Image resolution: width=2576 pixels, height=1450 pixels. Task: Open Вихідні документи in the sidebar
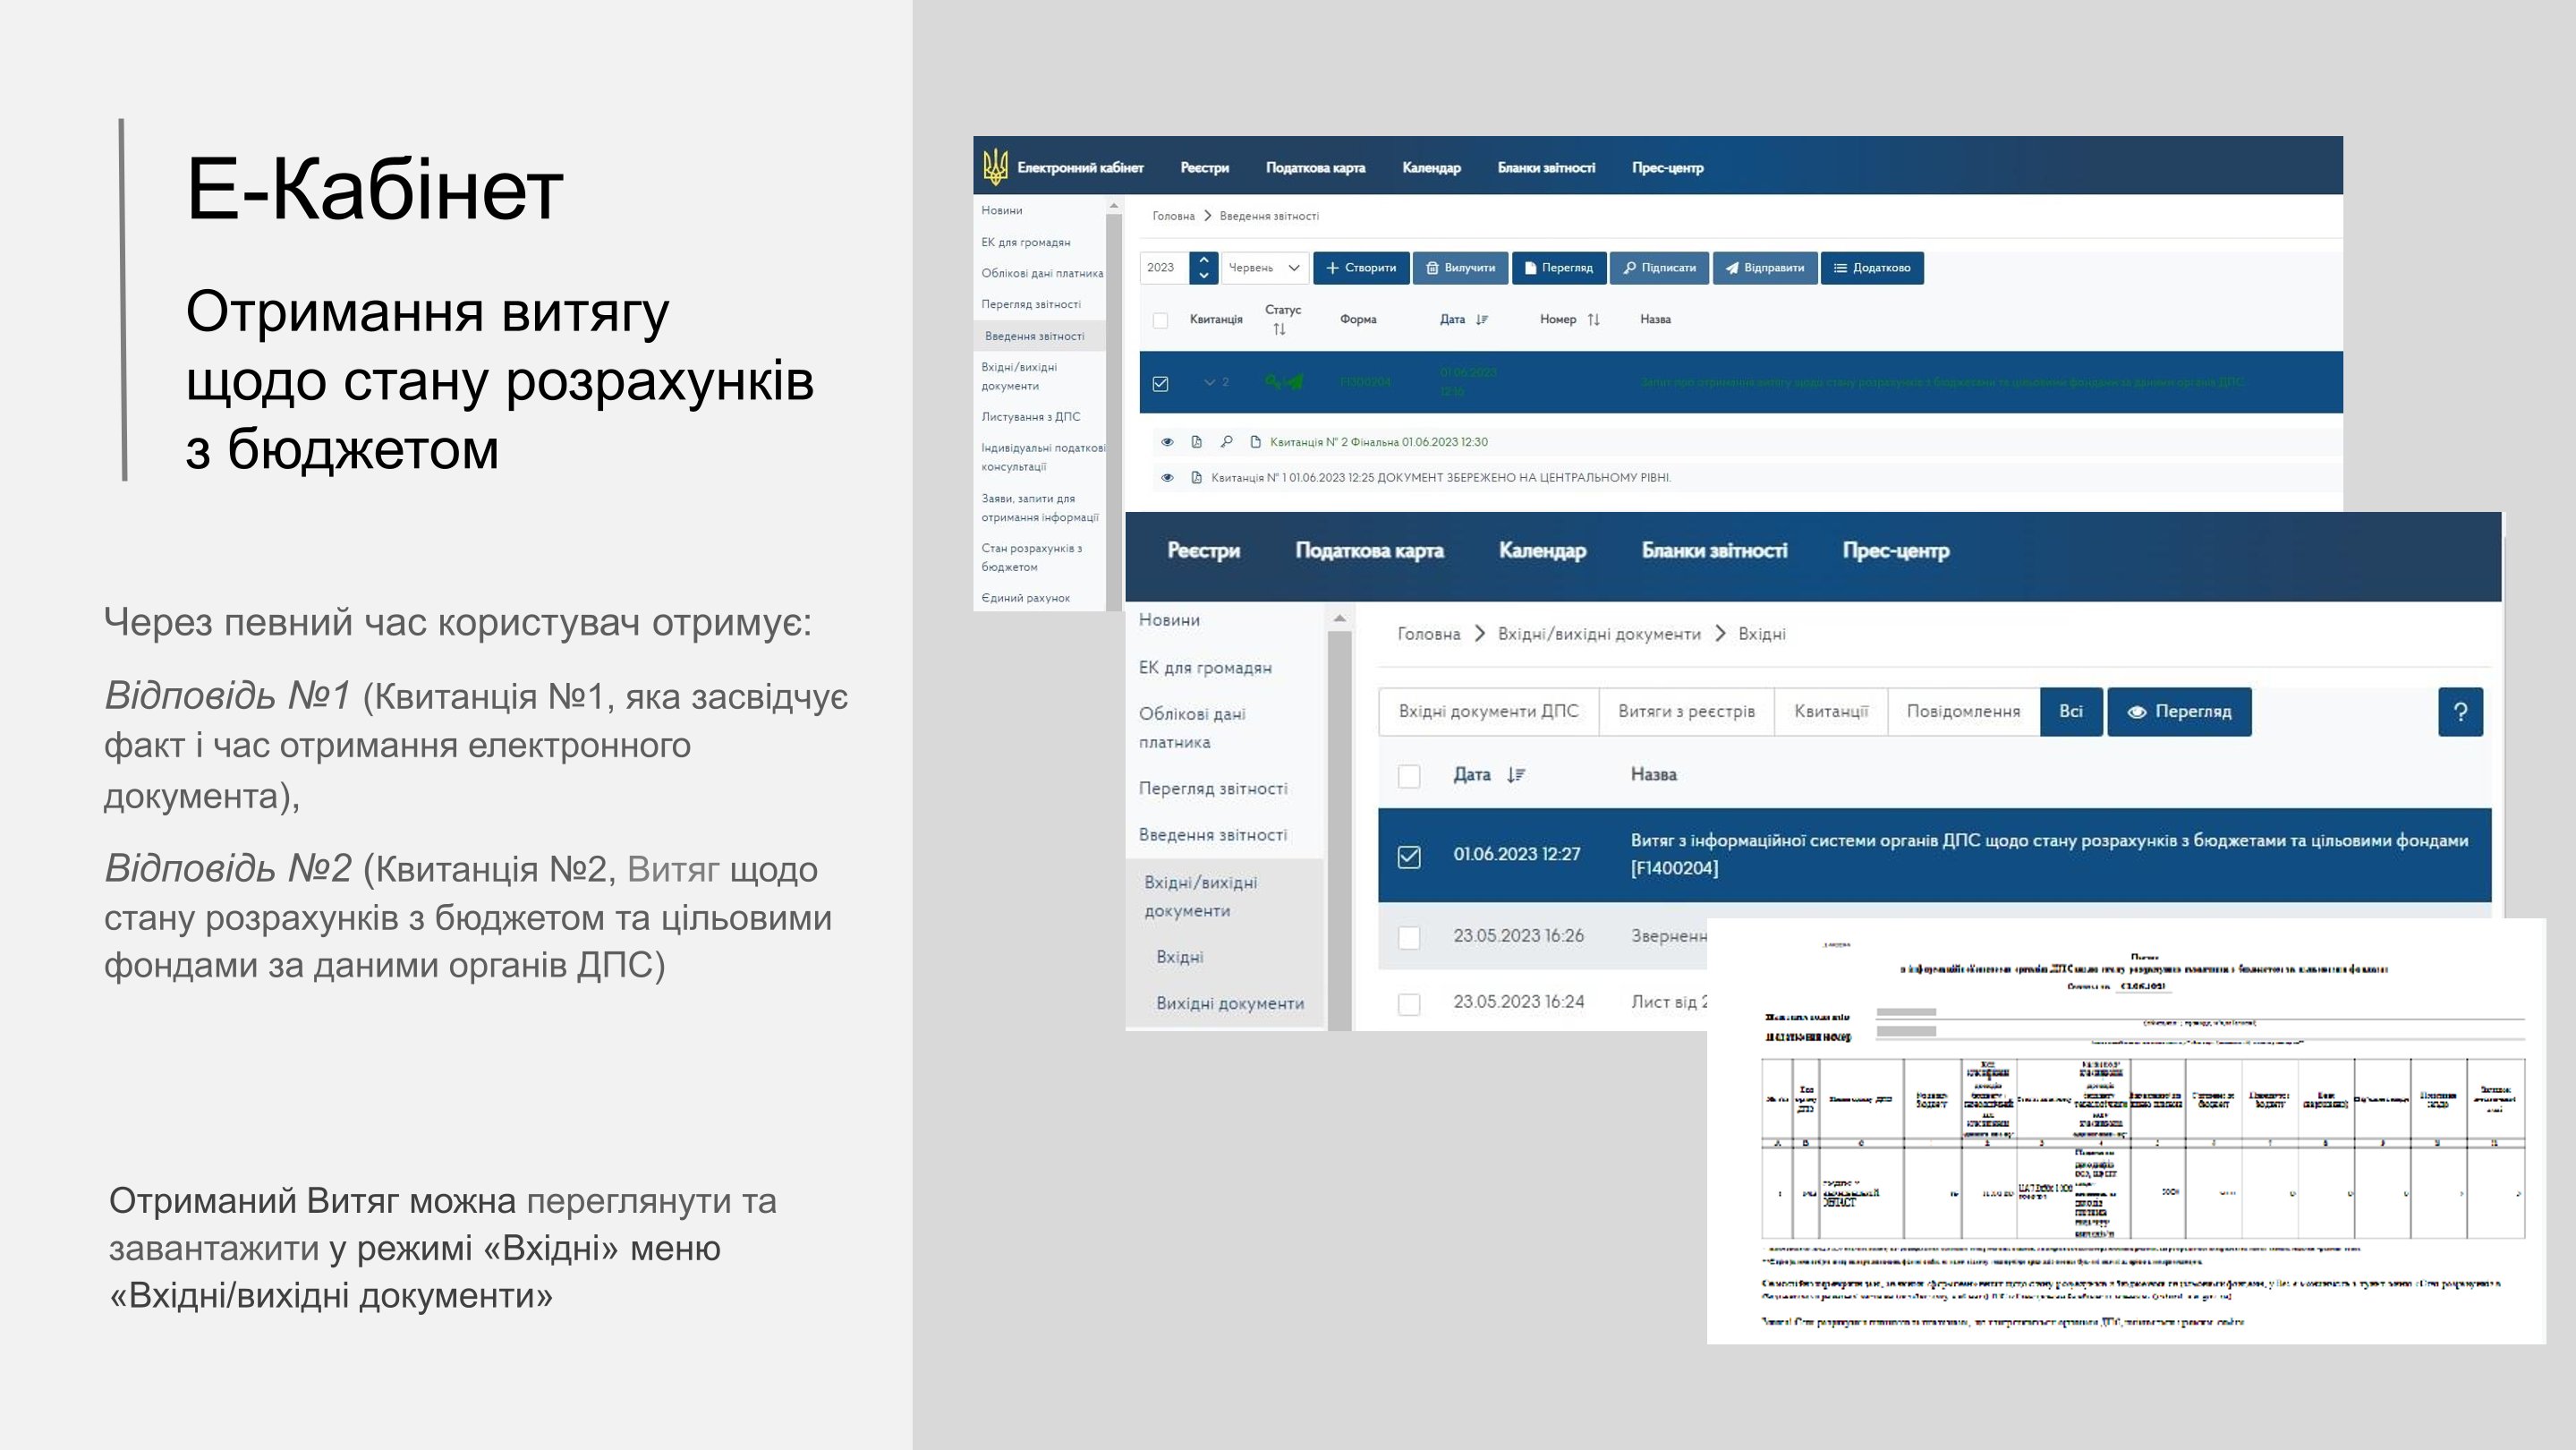1229,1004
